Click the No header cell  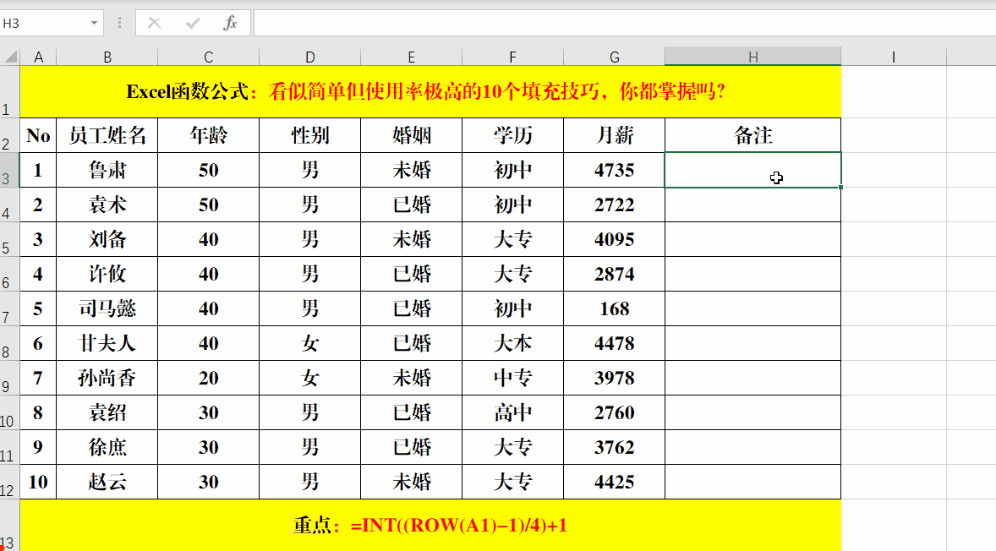point(38,135)
